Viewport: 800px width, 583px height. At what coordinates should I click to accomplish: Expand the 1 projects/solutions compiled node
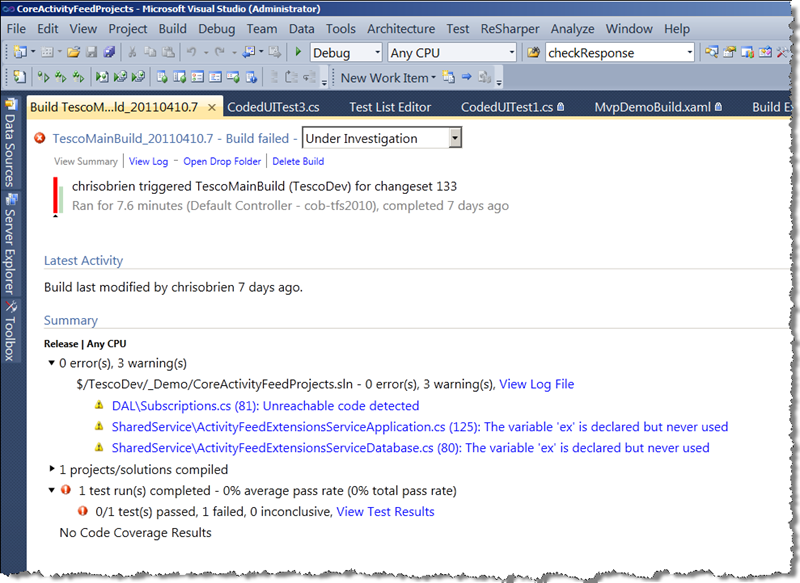click(52, 468)
